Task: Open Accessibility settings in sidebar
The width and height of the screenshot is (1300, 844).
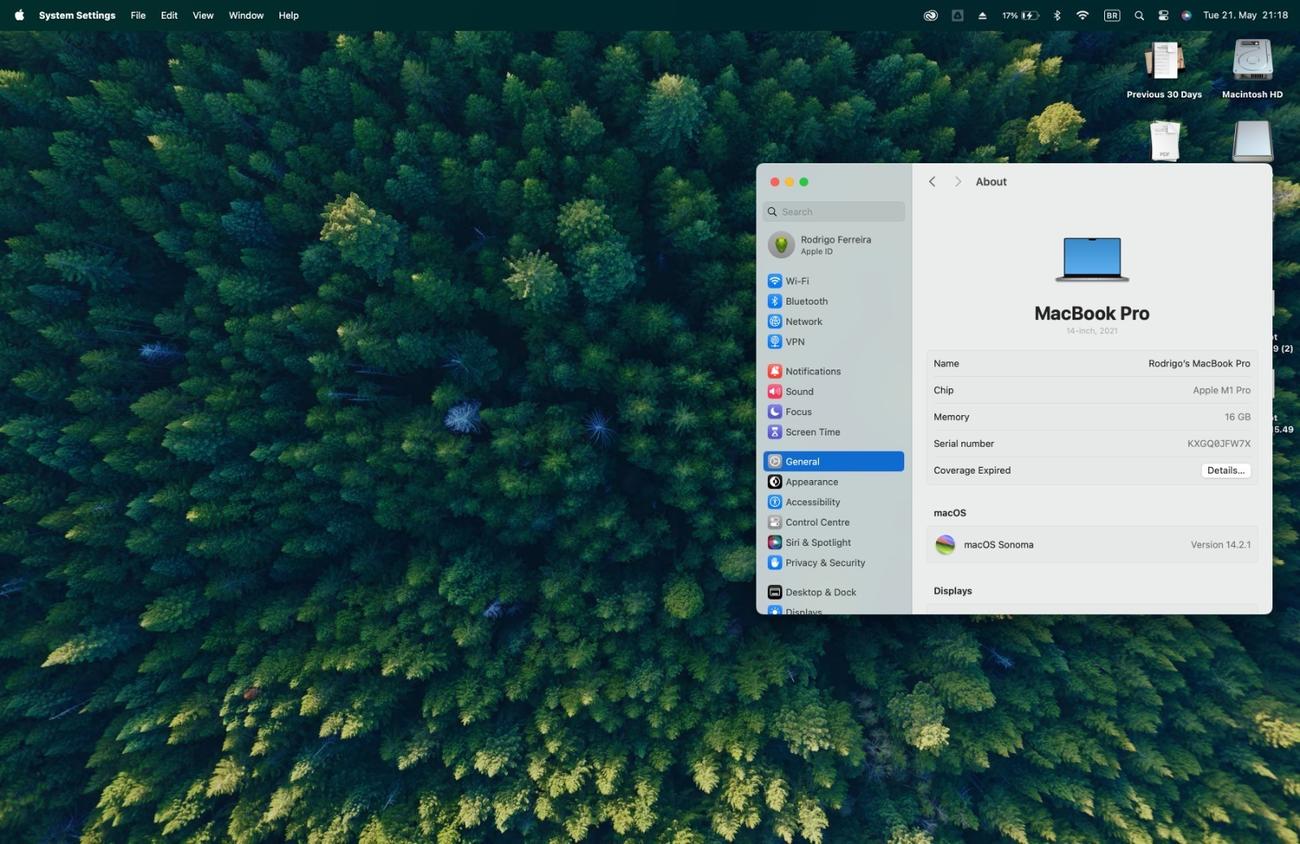Action: (x=833, y=502)
